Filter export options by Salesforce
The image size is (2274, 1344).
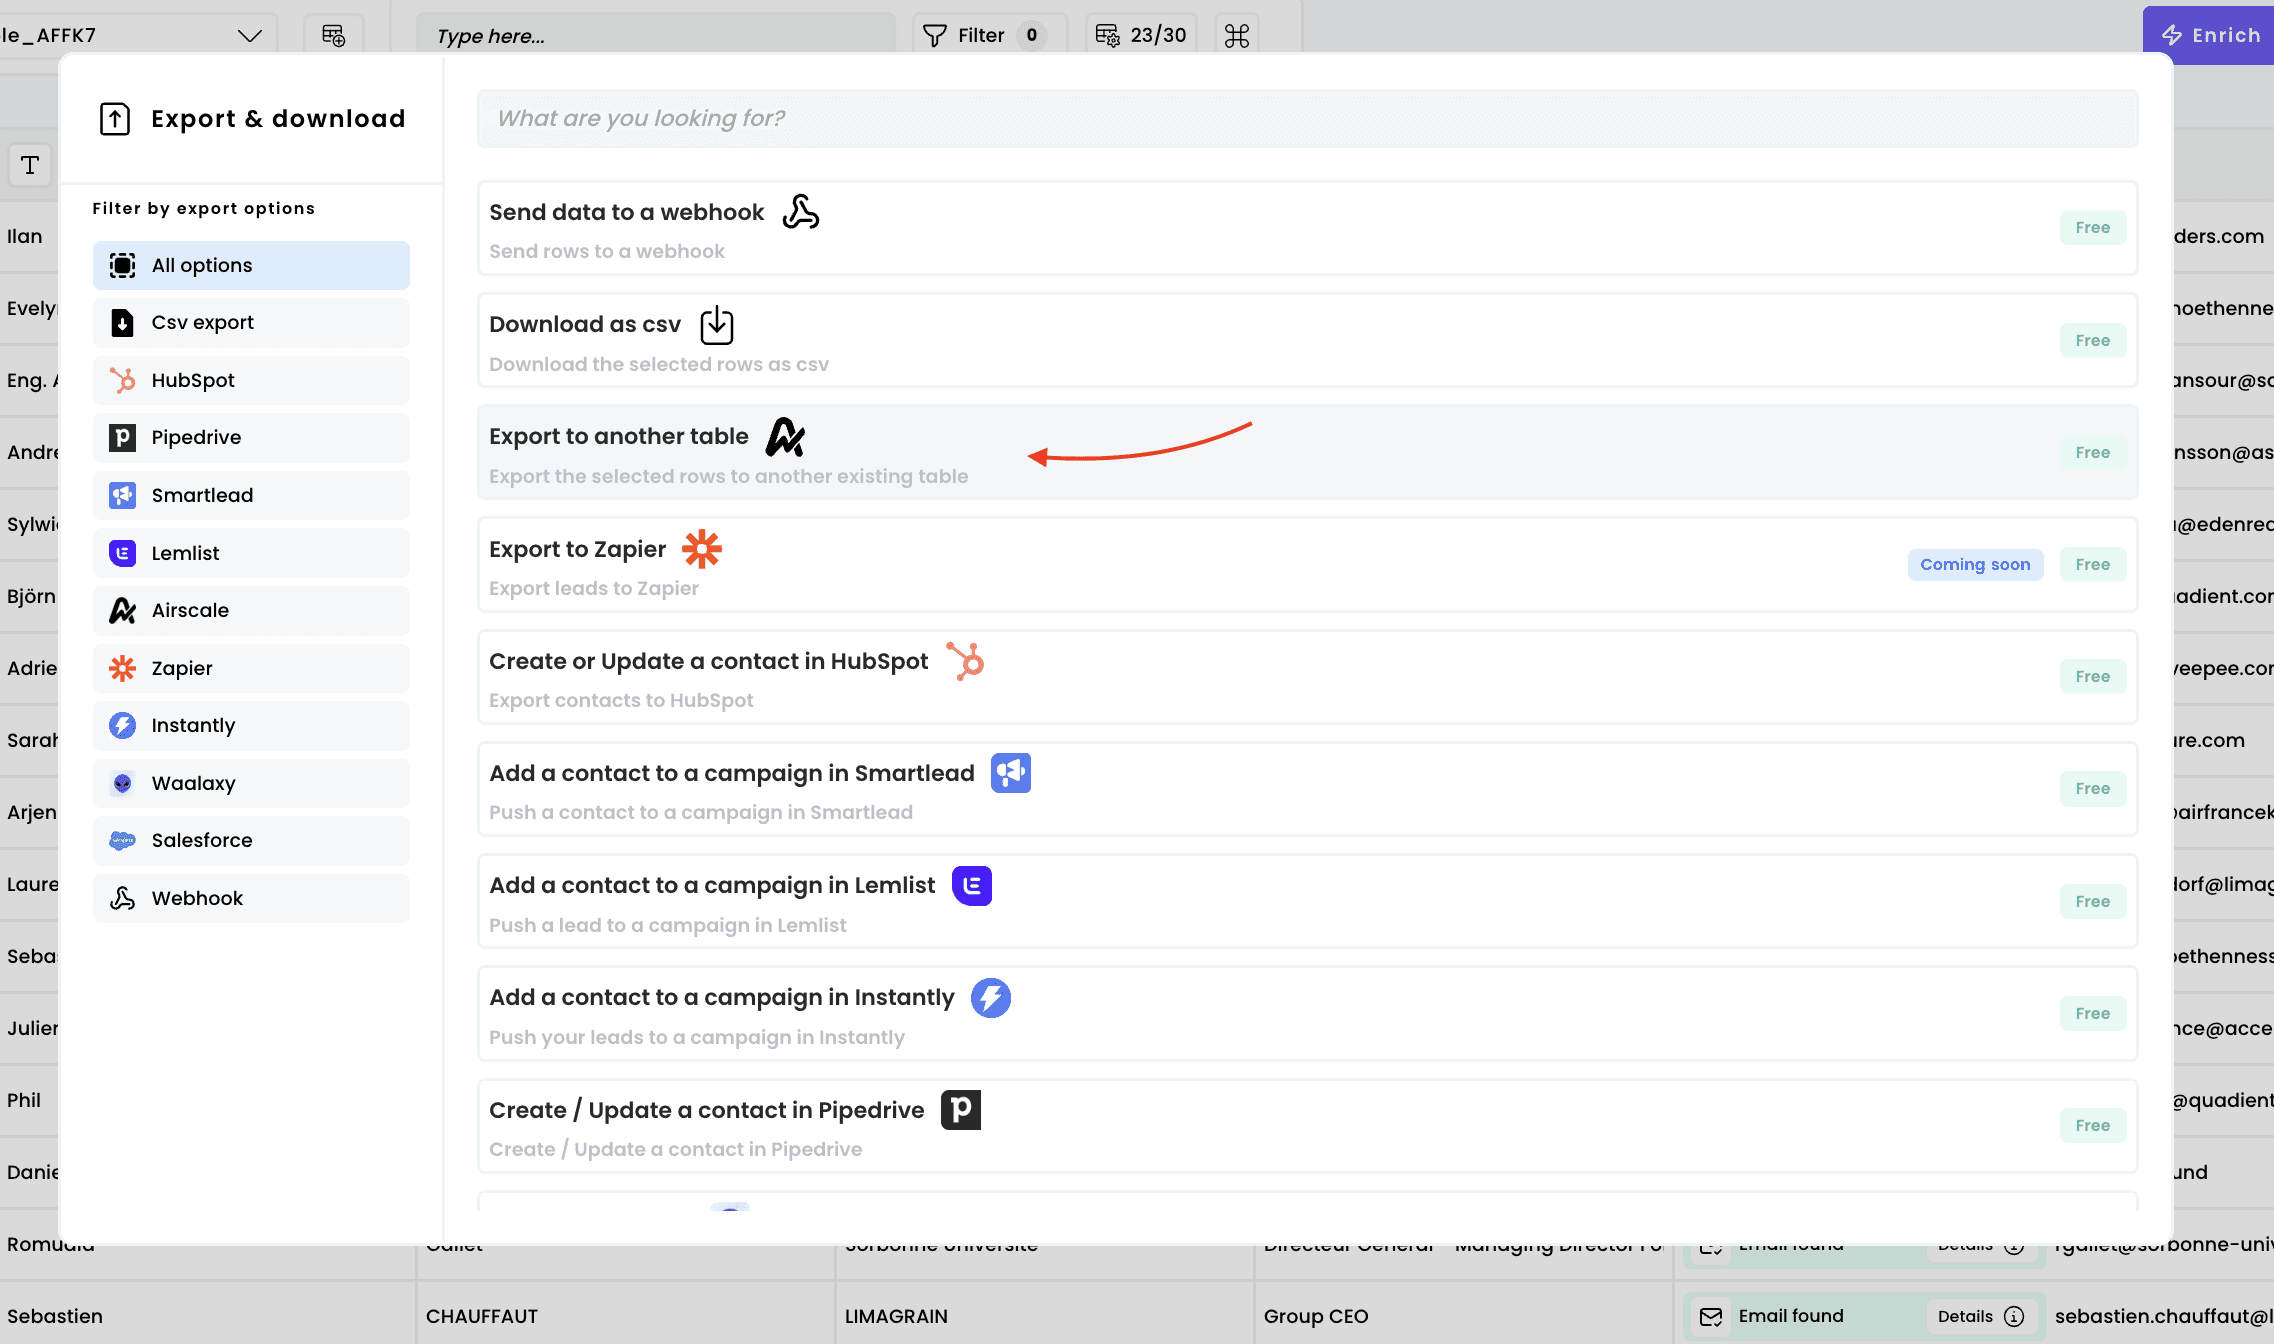[x=251, y=841]
